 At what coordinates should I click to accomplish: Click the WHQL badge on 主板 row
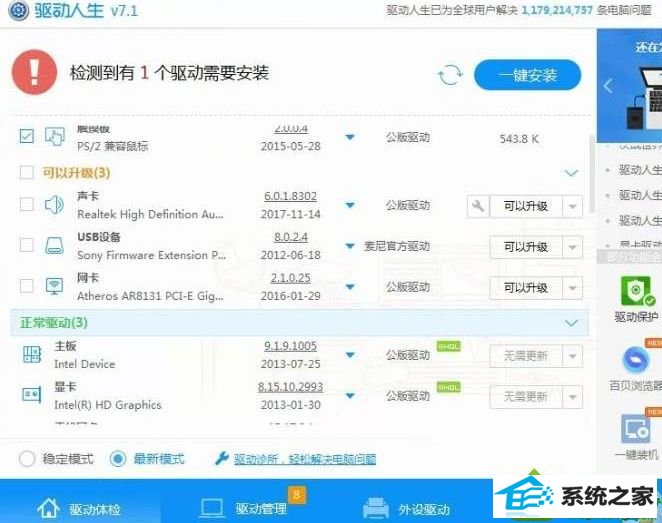coord(448,346)
